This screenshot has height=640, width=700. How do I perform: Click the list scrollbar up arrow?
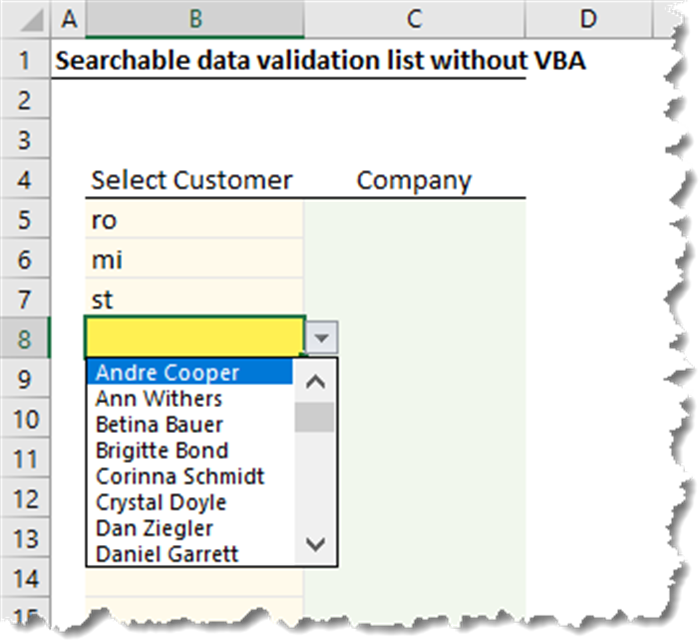[315, 381]
